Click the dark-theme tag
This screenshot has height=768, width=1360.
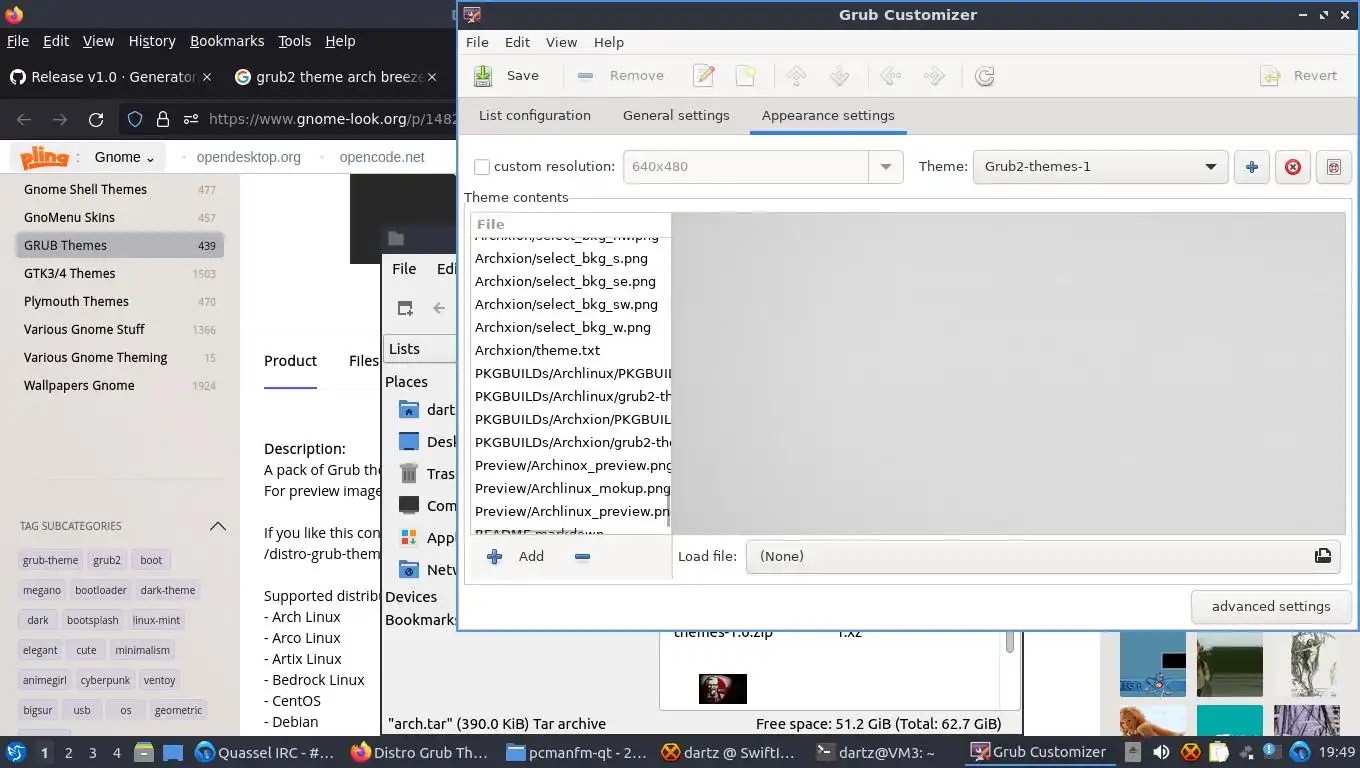click(x=168, y=590)
